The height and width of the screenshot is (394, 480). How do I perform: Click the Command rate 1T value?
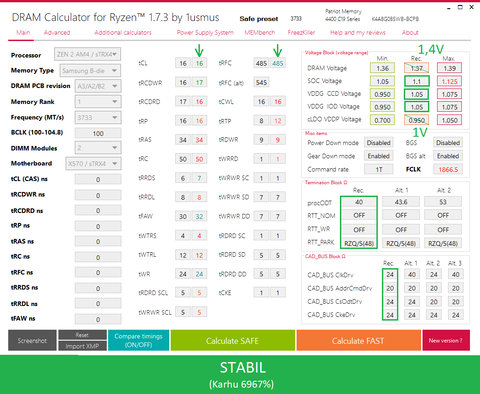point(379,169)
